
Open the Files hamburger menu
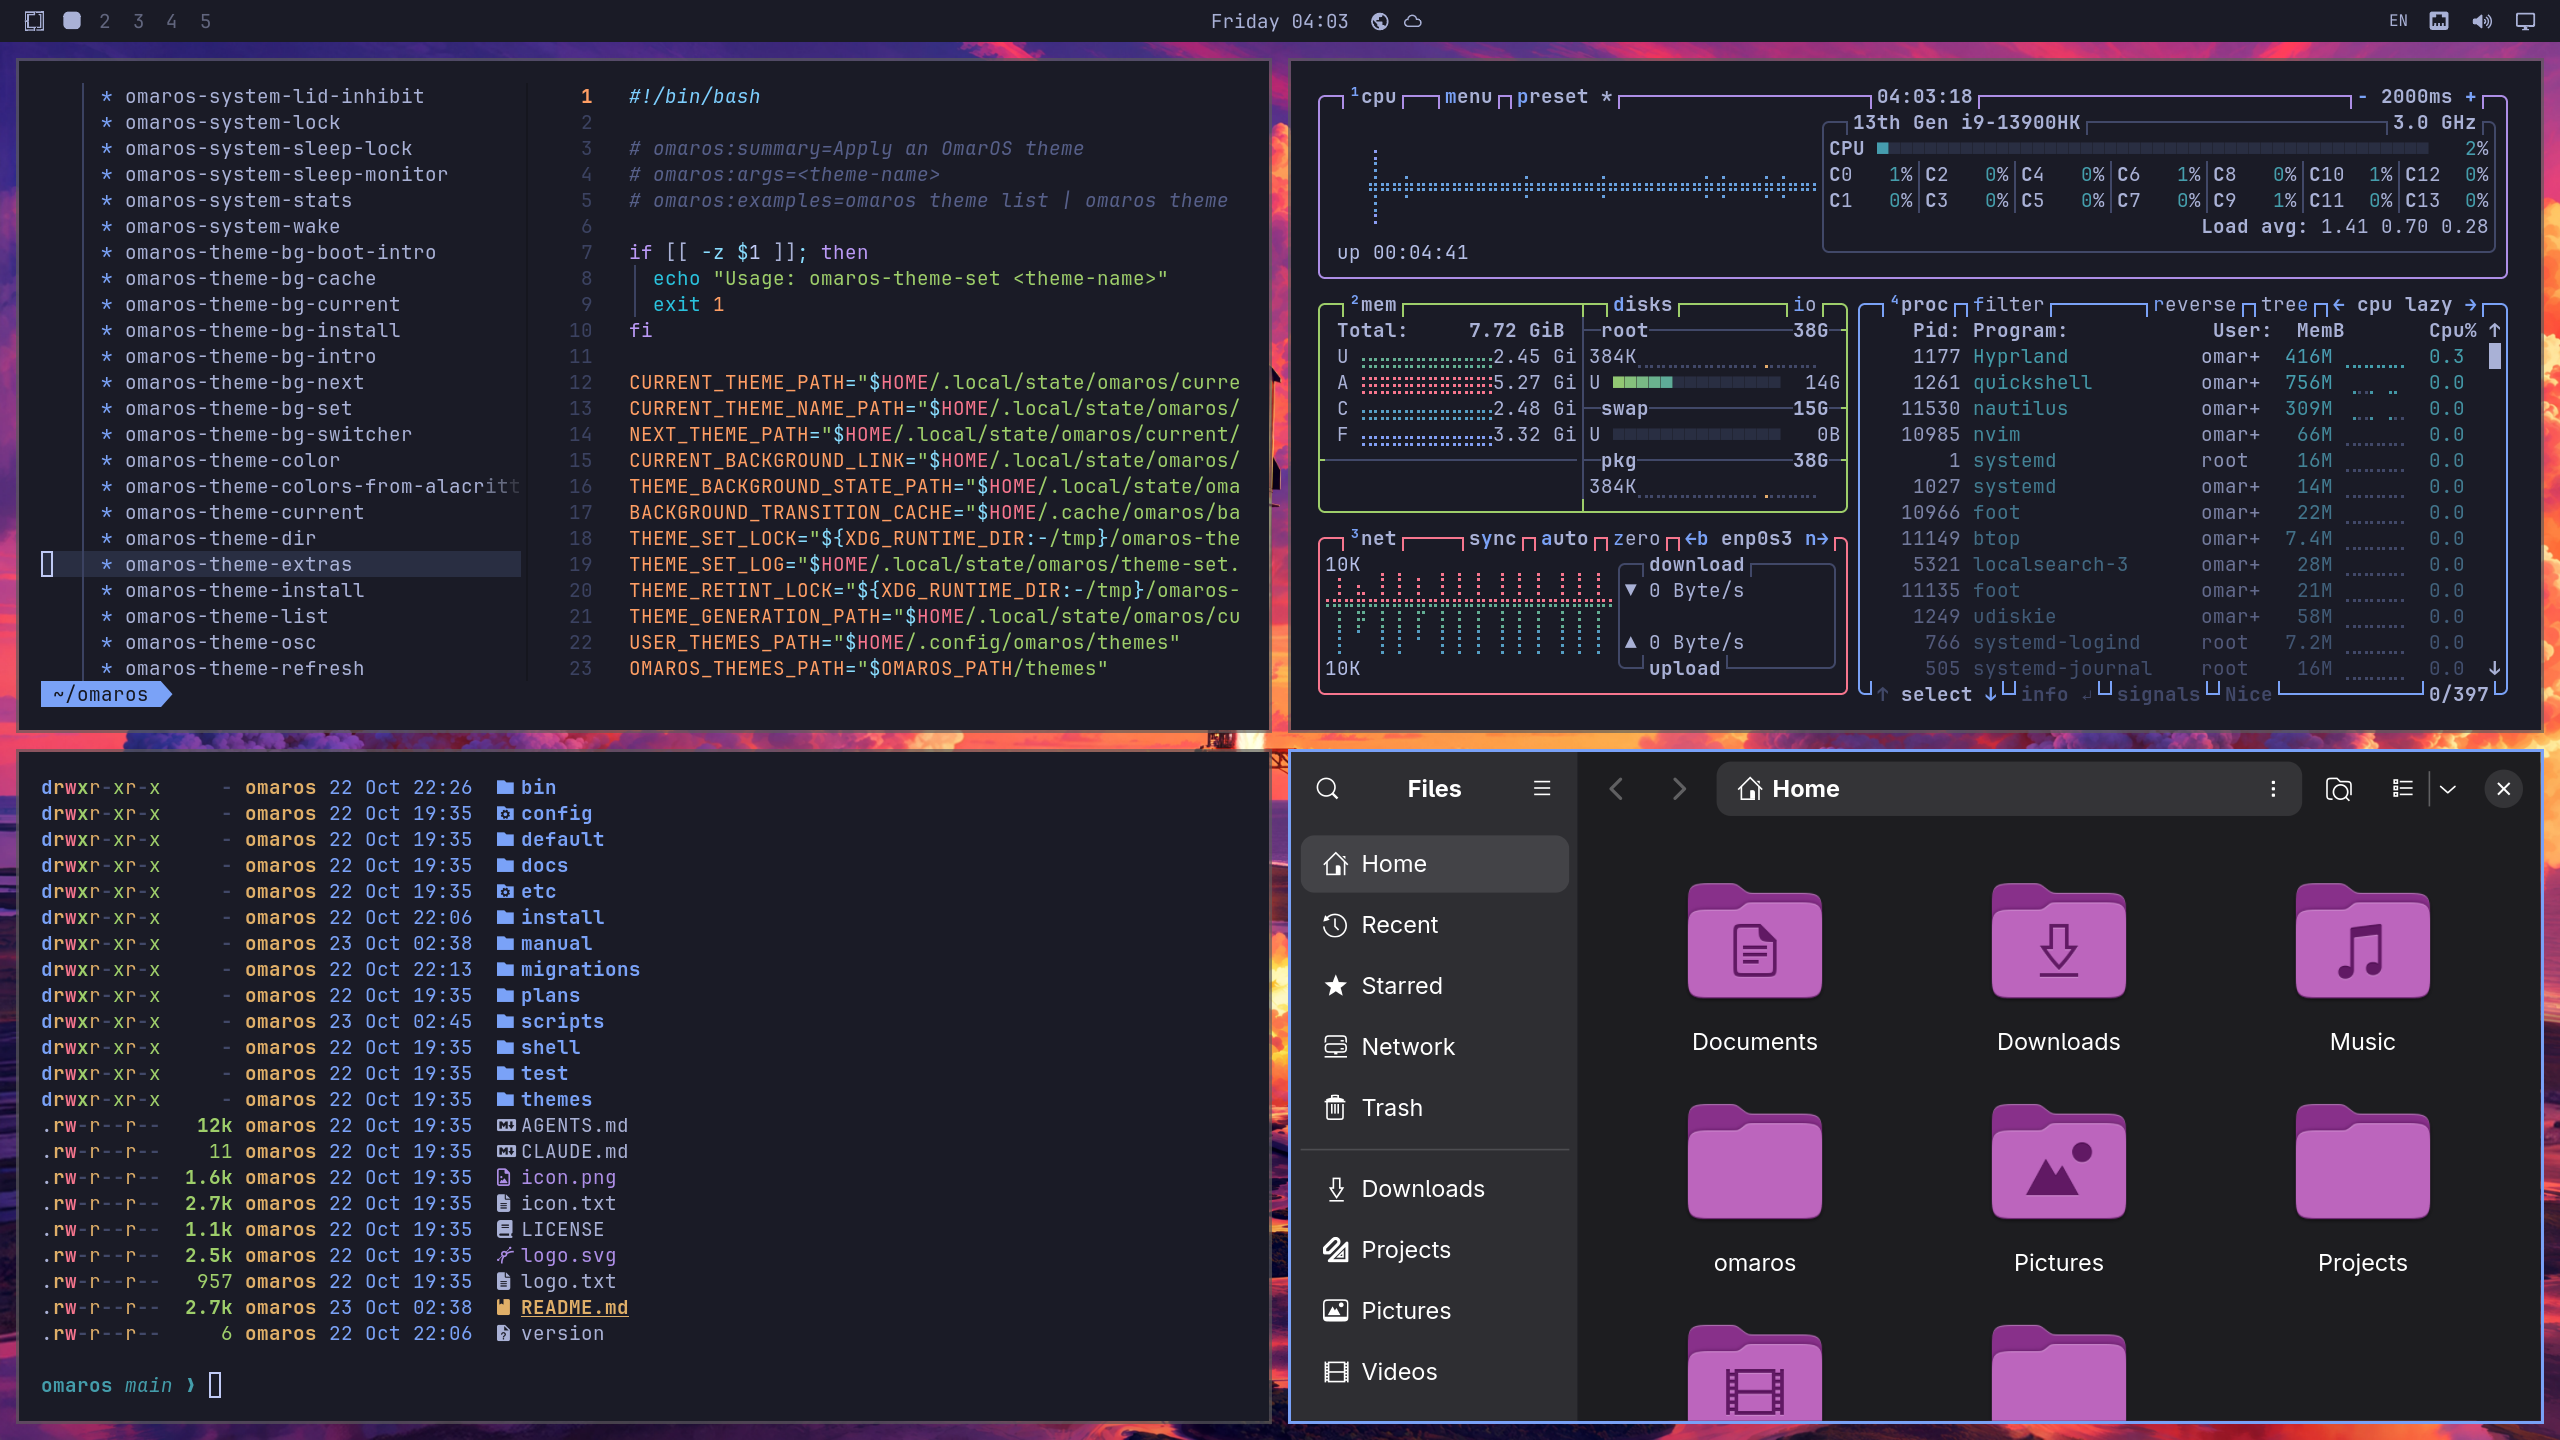1542,789
